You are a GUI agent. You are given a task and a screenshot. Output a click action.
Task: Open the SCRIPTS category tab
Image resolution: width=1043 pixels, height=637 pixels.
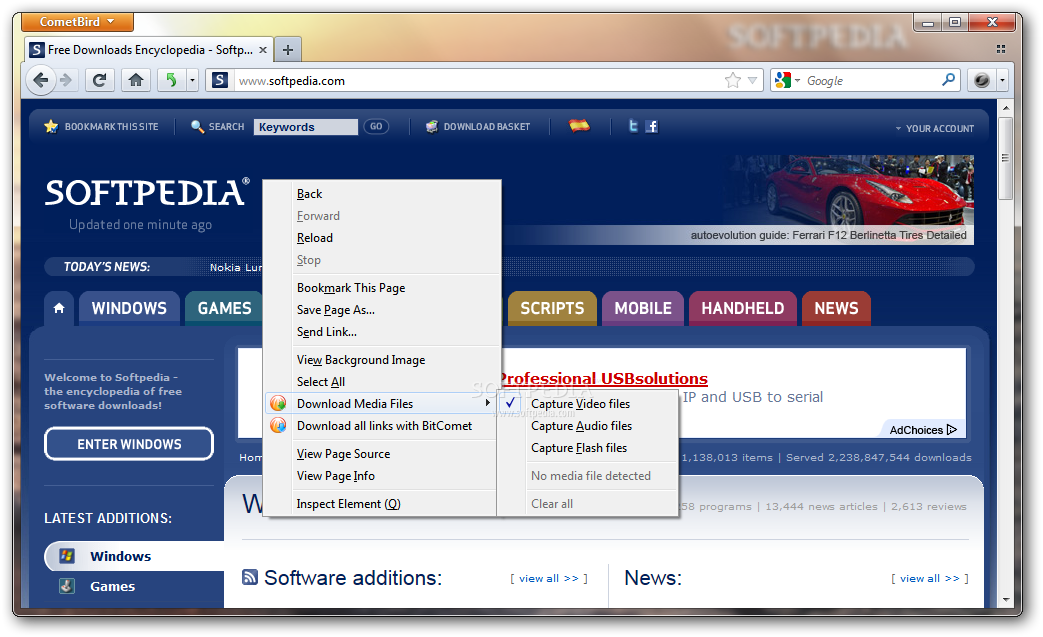coord(552,308)
